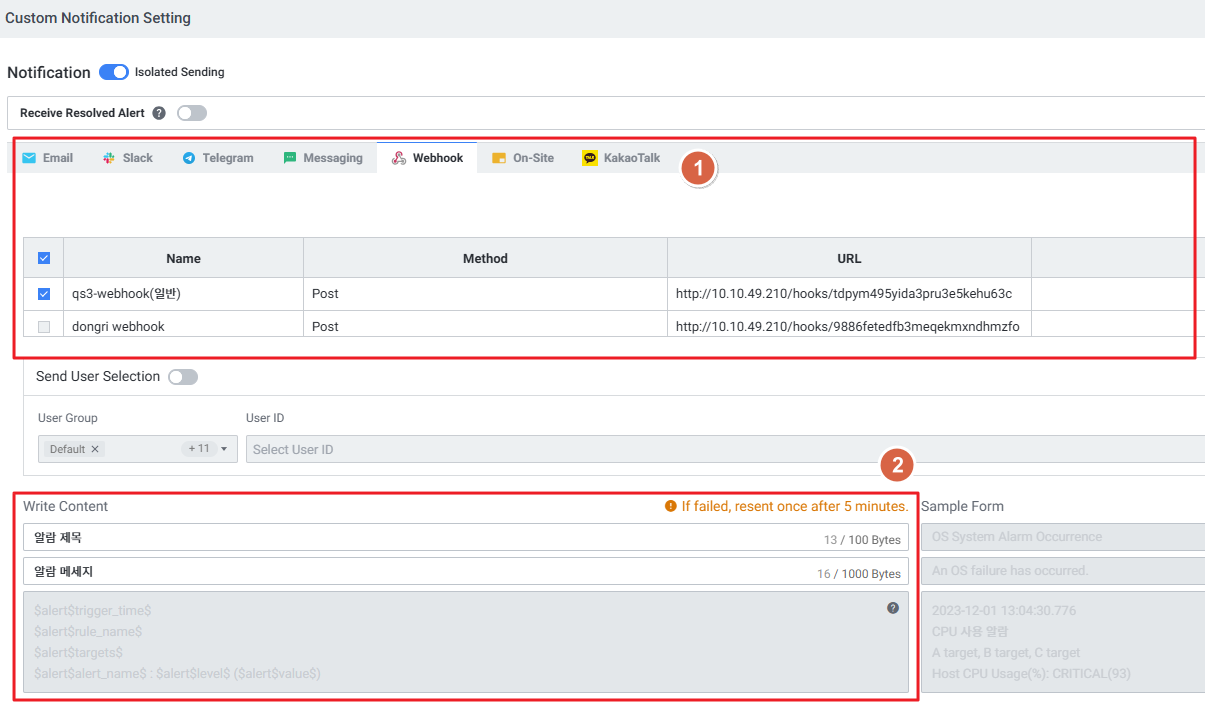The height and width of the screenshot is (709, 1205).
Task: Click help icon beside Receive Resolved Alert
Action: point(159,113)
